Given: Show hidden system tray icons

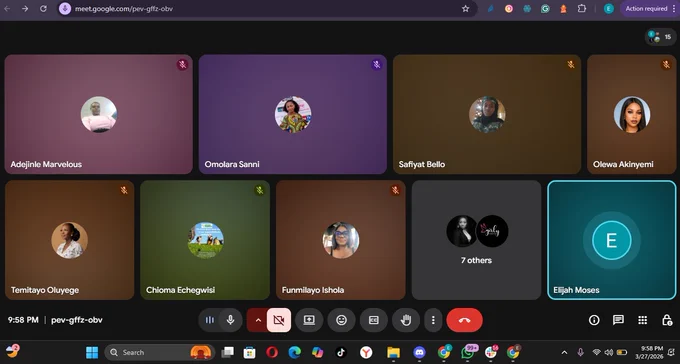Looking at the screenshot, I should point(564,352).
